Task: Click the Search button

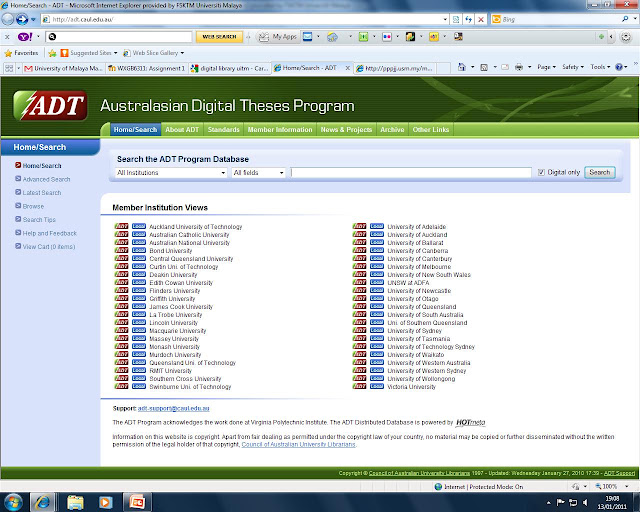Action: [x=600, y=172]
